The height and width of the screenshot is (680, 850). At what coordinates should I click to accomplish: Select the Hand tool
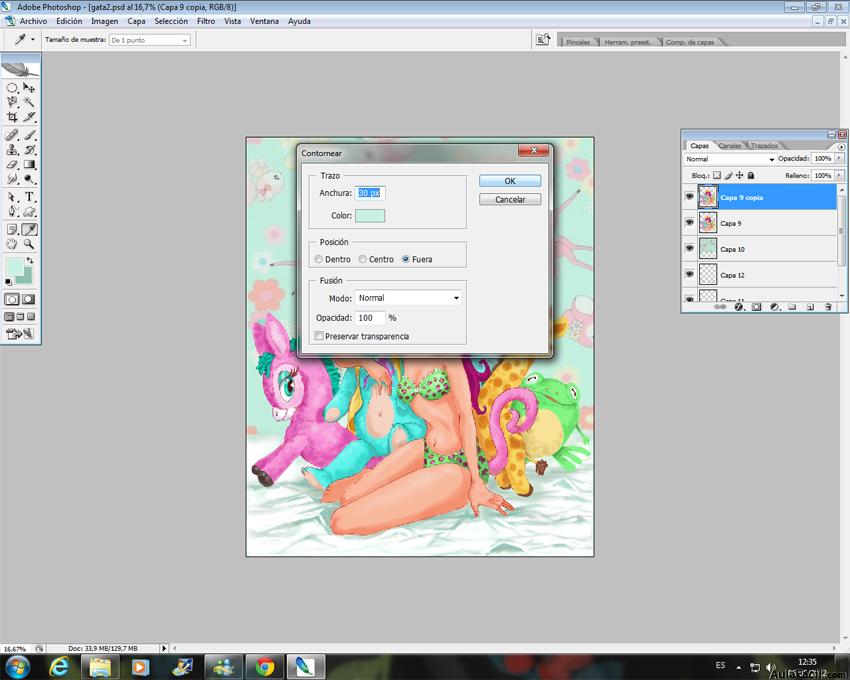(x=12, y=244)
